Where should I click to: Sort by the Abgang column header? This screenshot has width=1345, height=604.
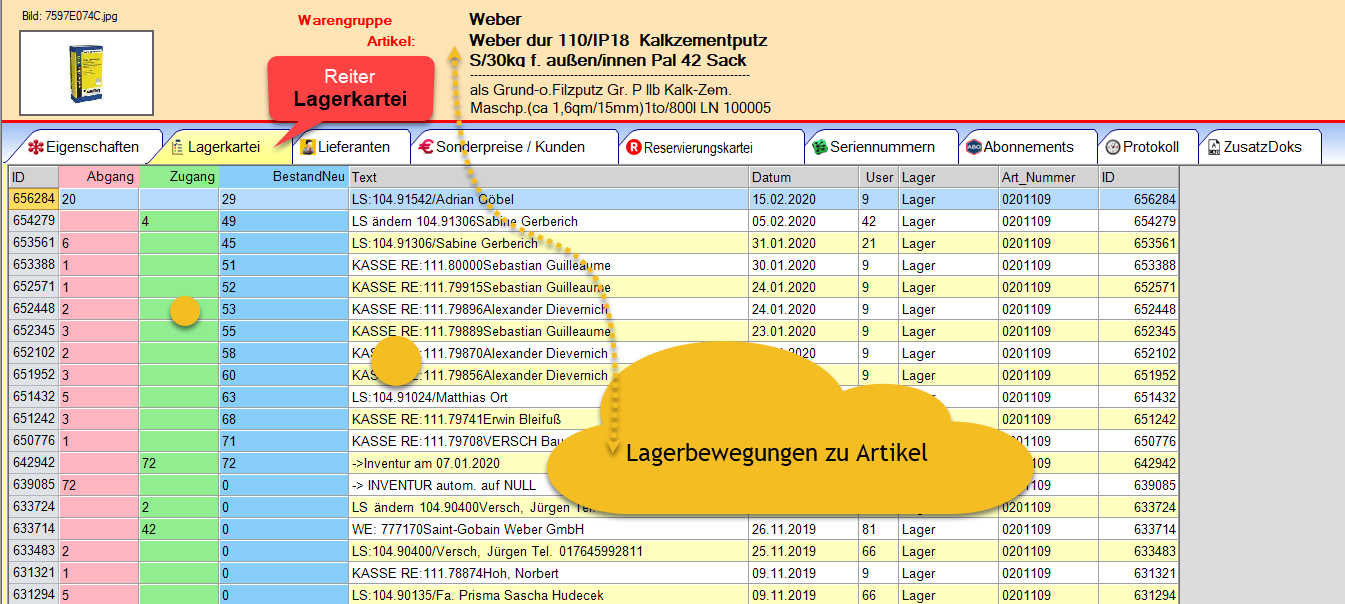point(99,177)
